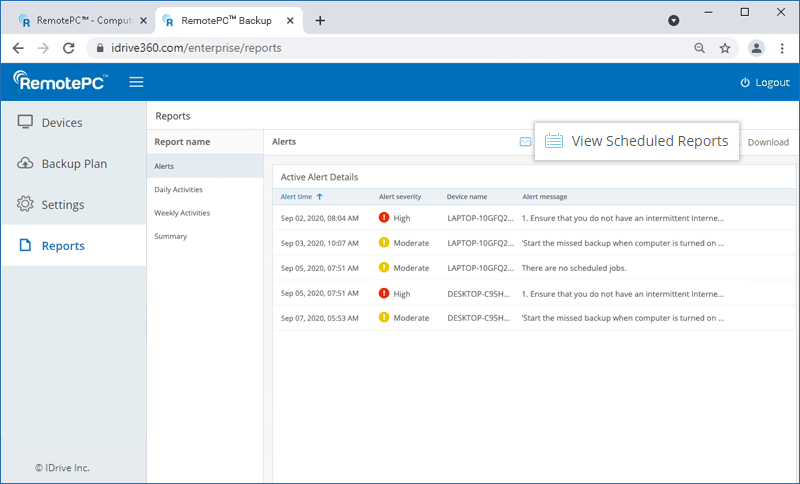
Task: Select the Weekly Activities report
Action: pyautogui.click(x=181, y=213)
